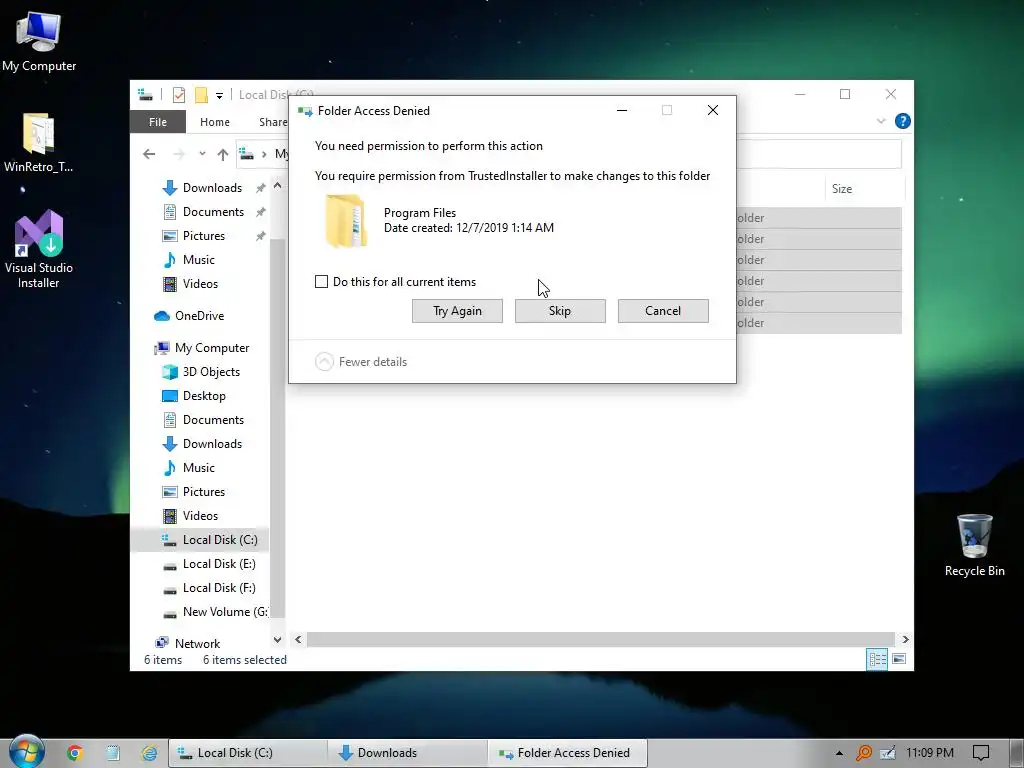This screenshot has height=768, width=1024.
Task: Expand the ribbon with the chevron
Action: 881,121
